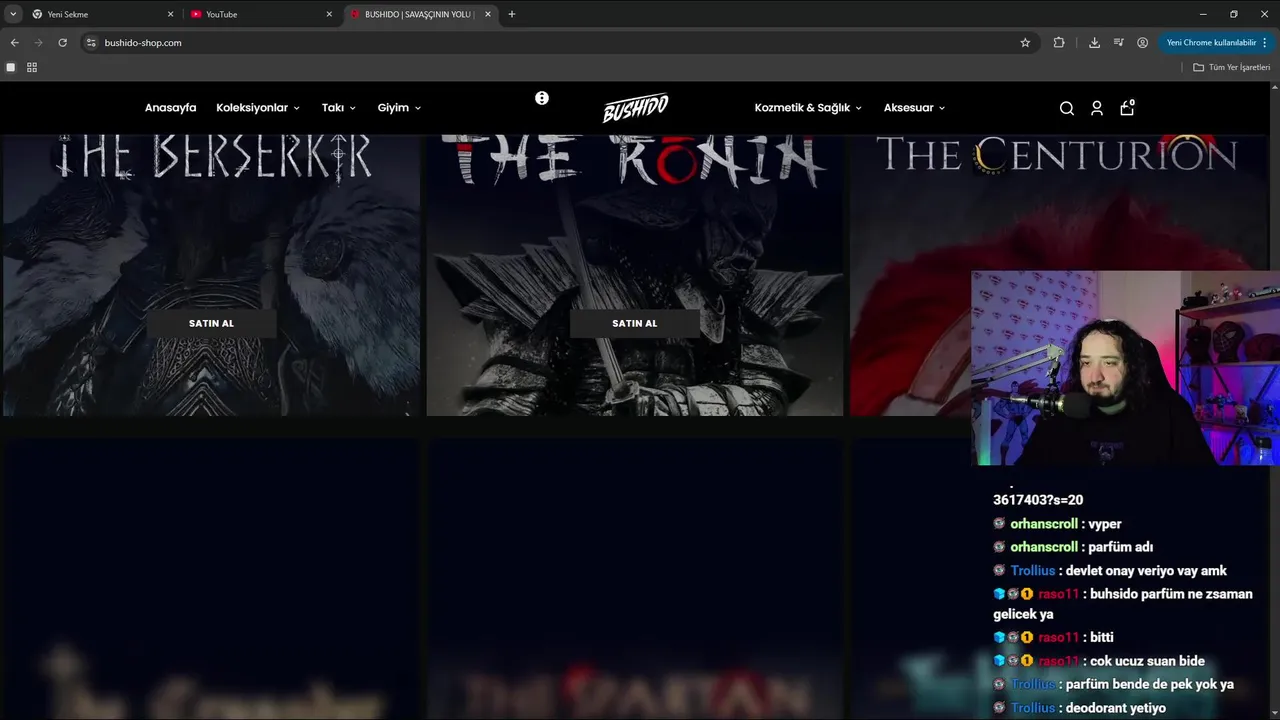The image size is (1280, 720).
Task: Go to Anasayfa menu link
Action: [170, 108]
